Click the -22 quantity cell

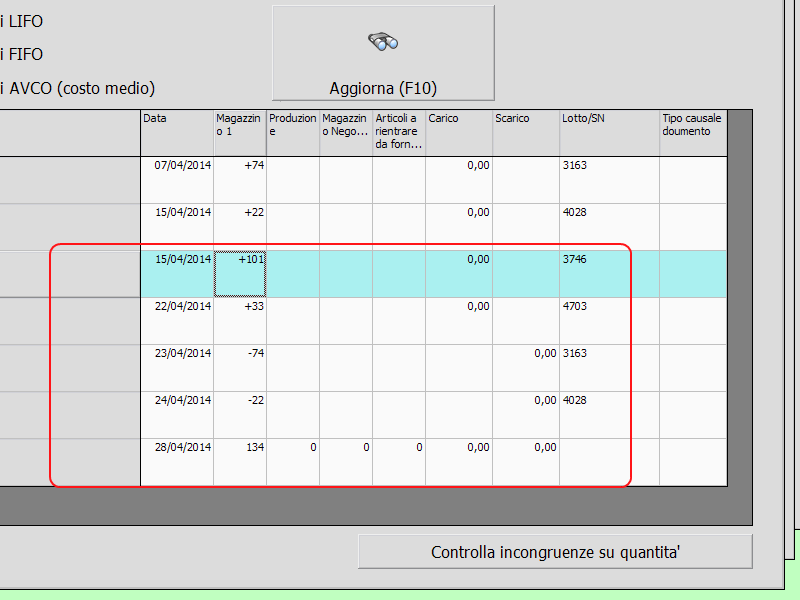coord(240,415)
